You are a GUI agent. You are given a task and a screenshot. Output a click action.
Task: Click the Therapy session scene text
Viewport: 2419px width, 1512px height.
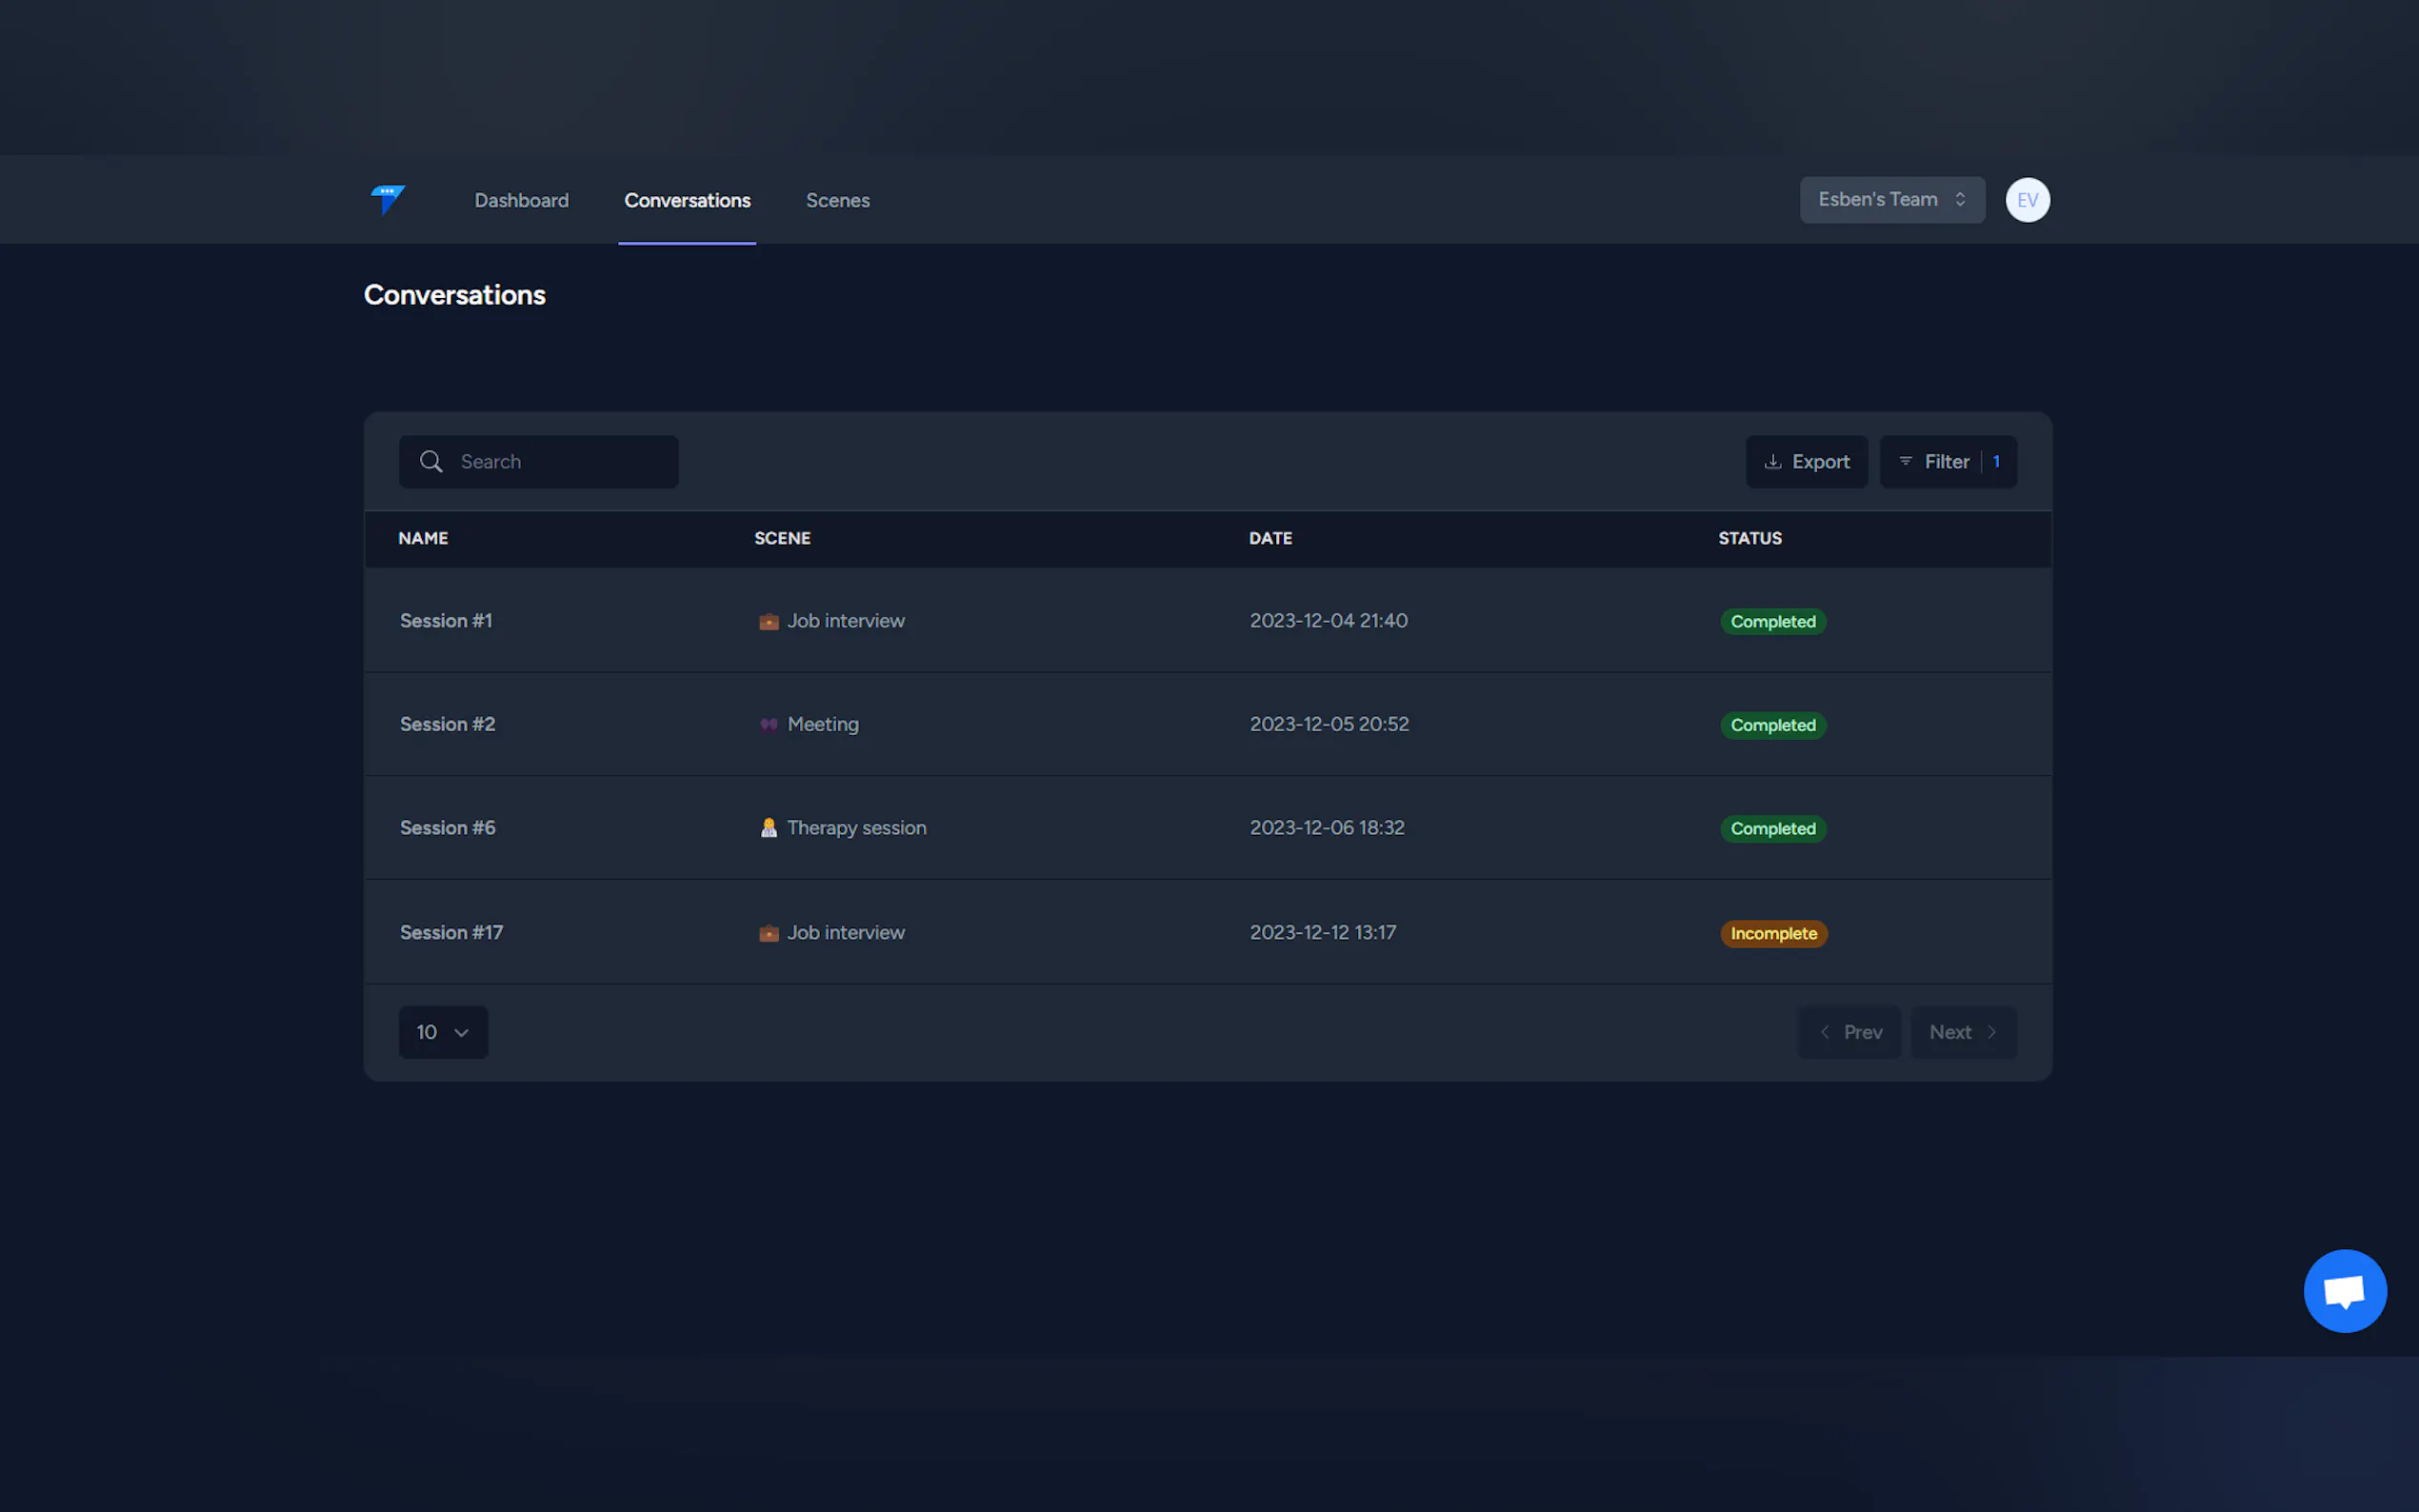856,828
